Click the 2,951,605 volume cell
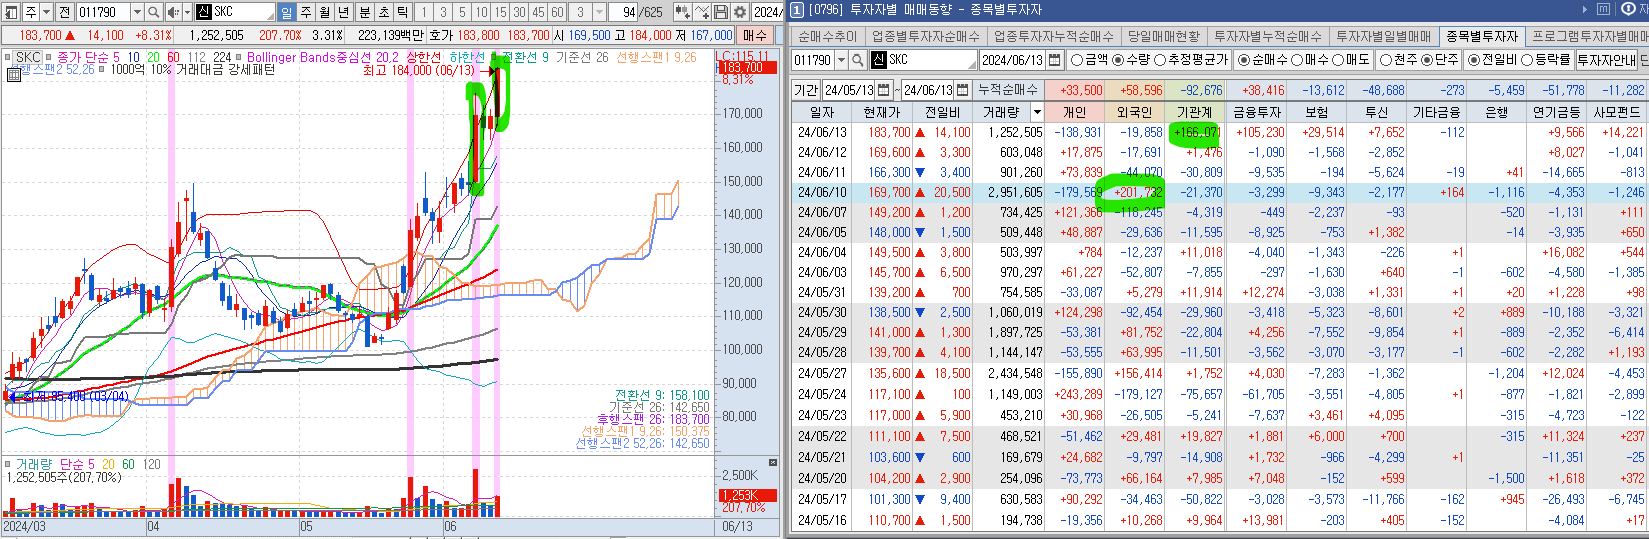1649x539 pixels. coord(1008,192)
